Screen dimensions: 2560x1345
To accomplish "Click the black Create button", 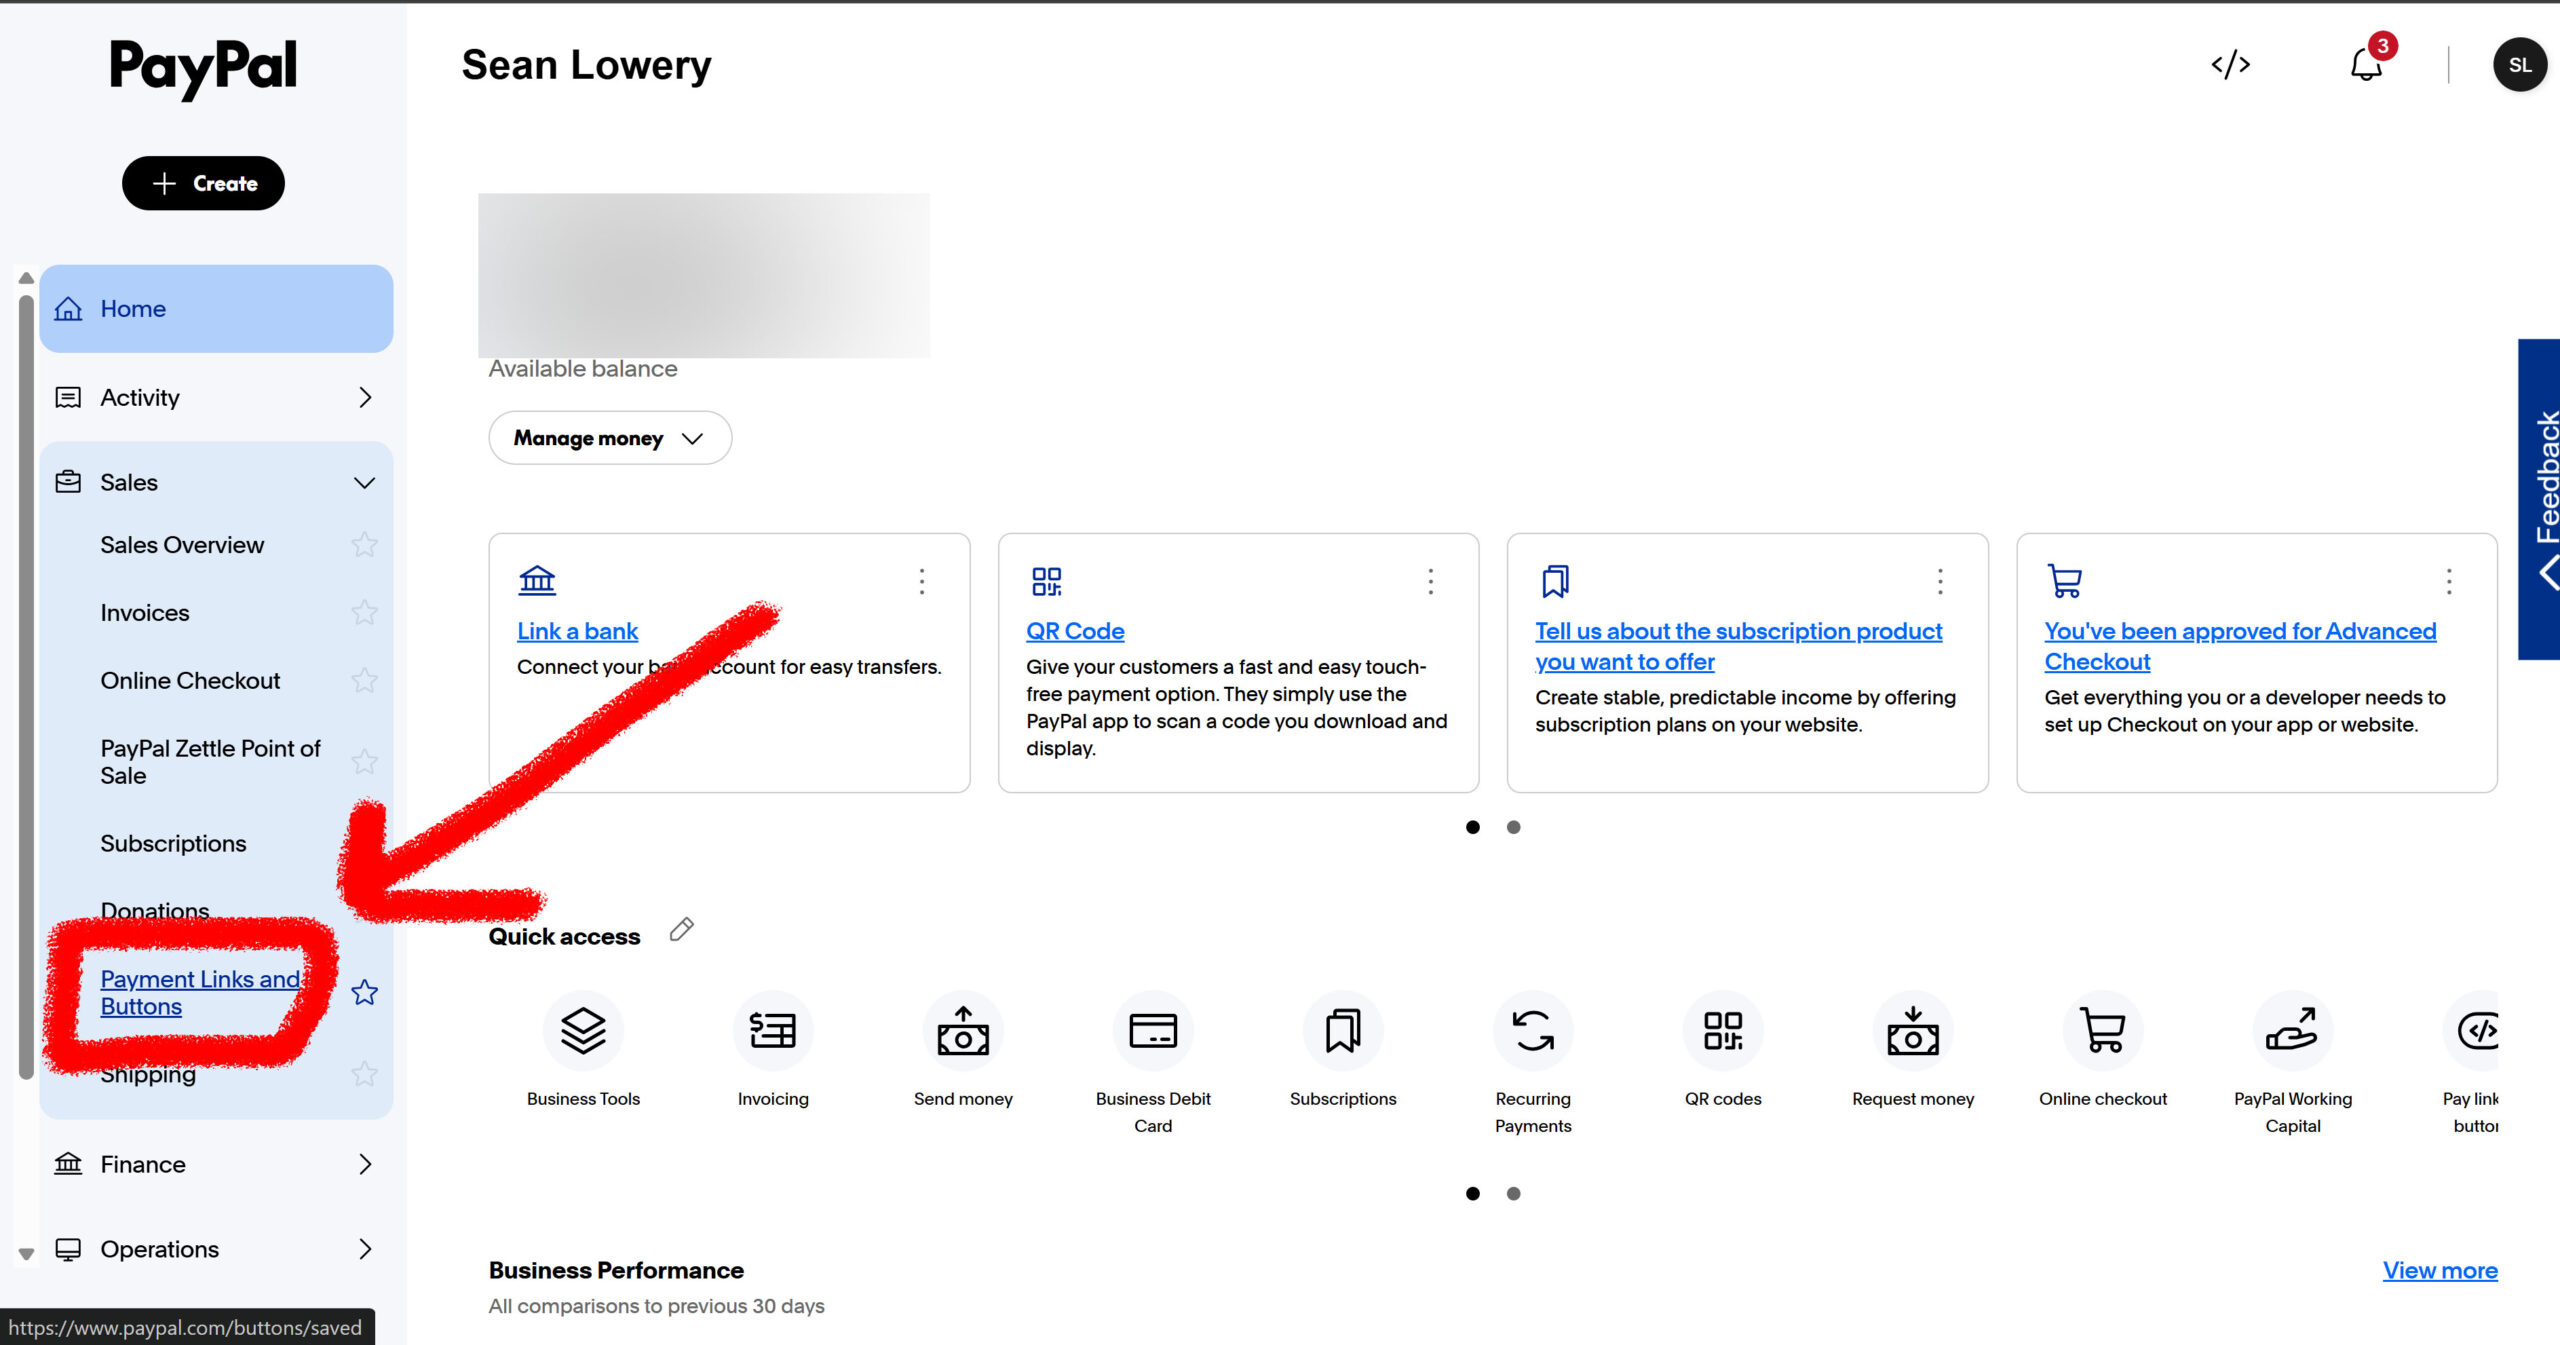I will point(203,183).
